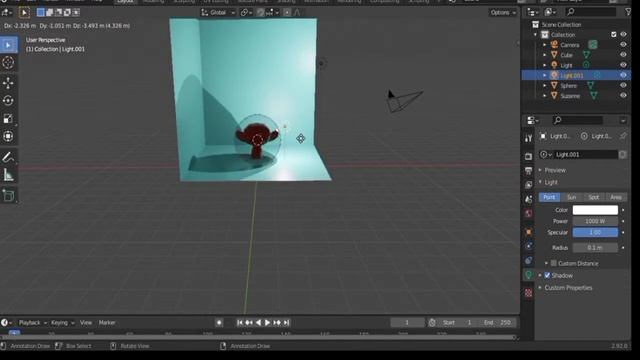
Task: Open the Object Data light properties tab
Action: 529,275
